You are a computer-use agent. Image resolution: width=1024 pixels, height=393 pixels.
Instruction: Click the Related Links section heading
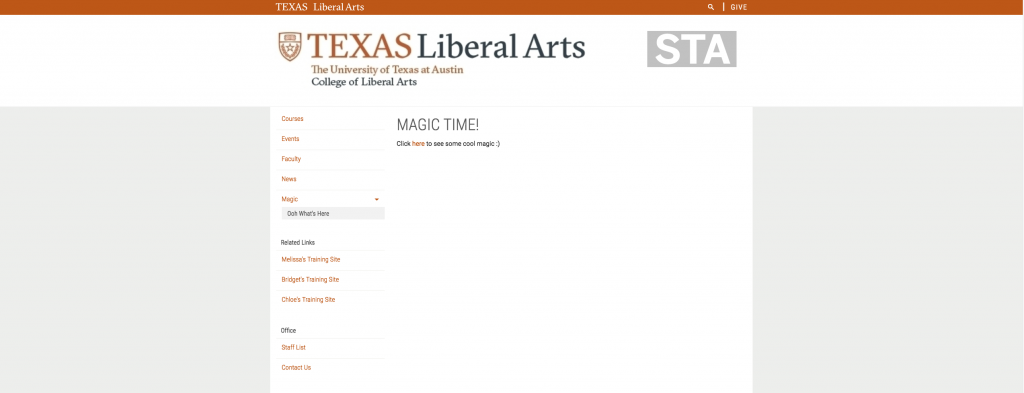coord(298,242)
